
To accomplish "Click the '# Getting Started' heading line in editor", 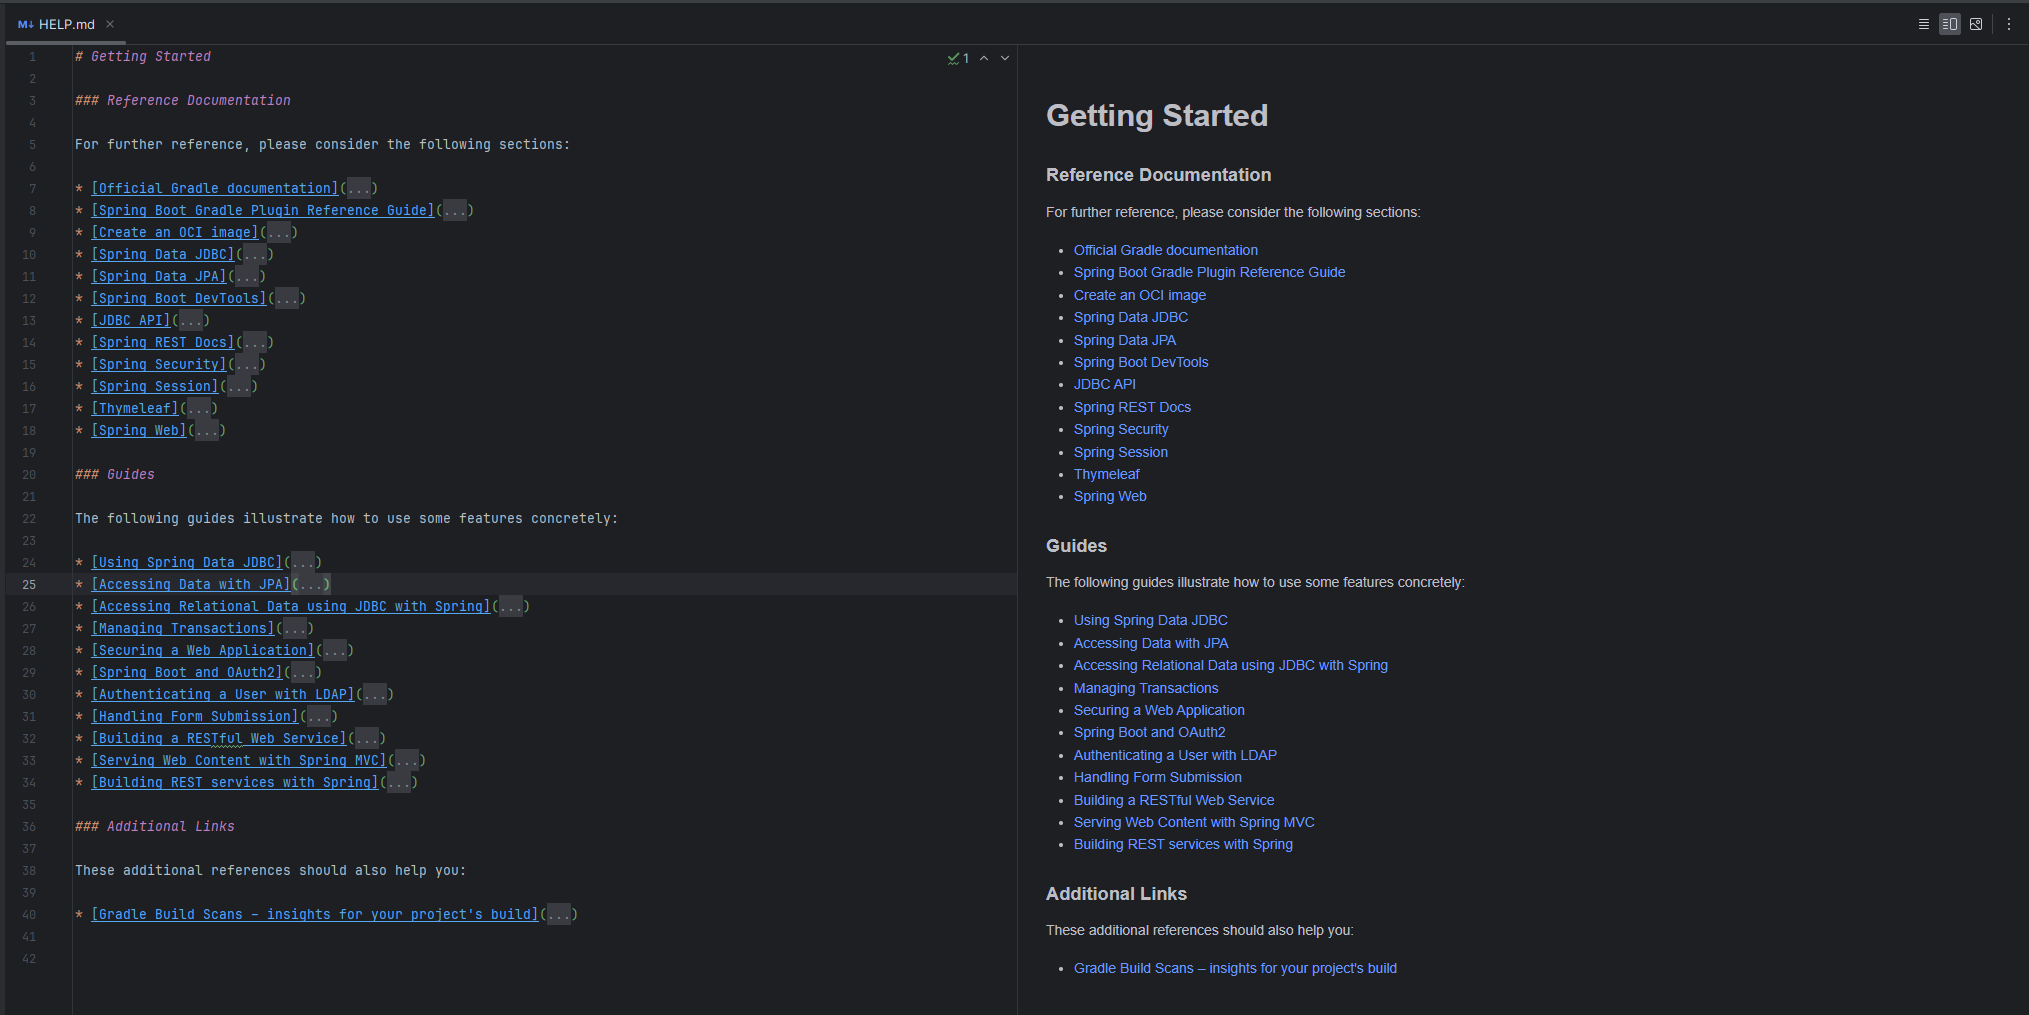I will click(x=143, y=57).
